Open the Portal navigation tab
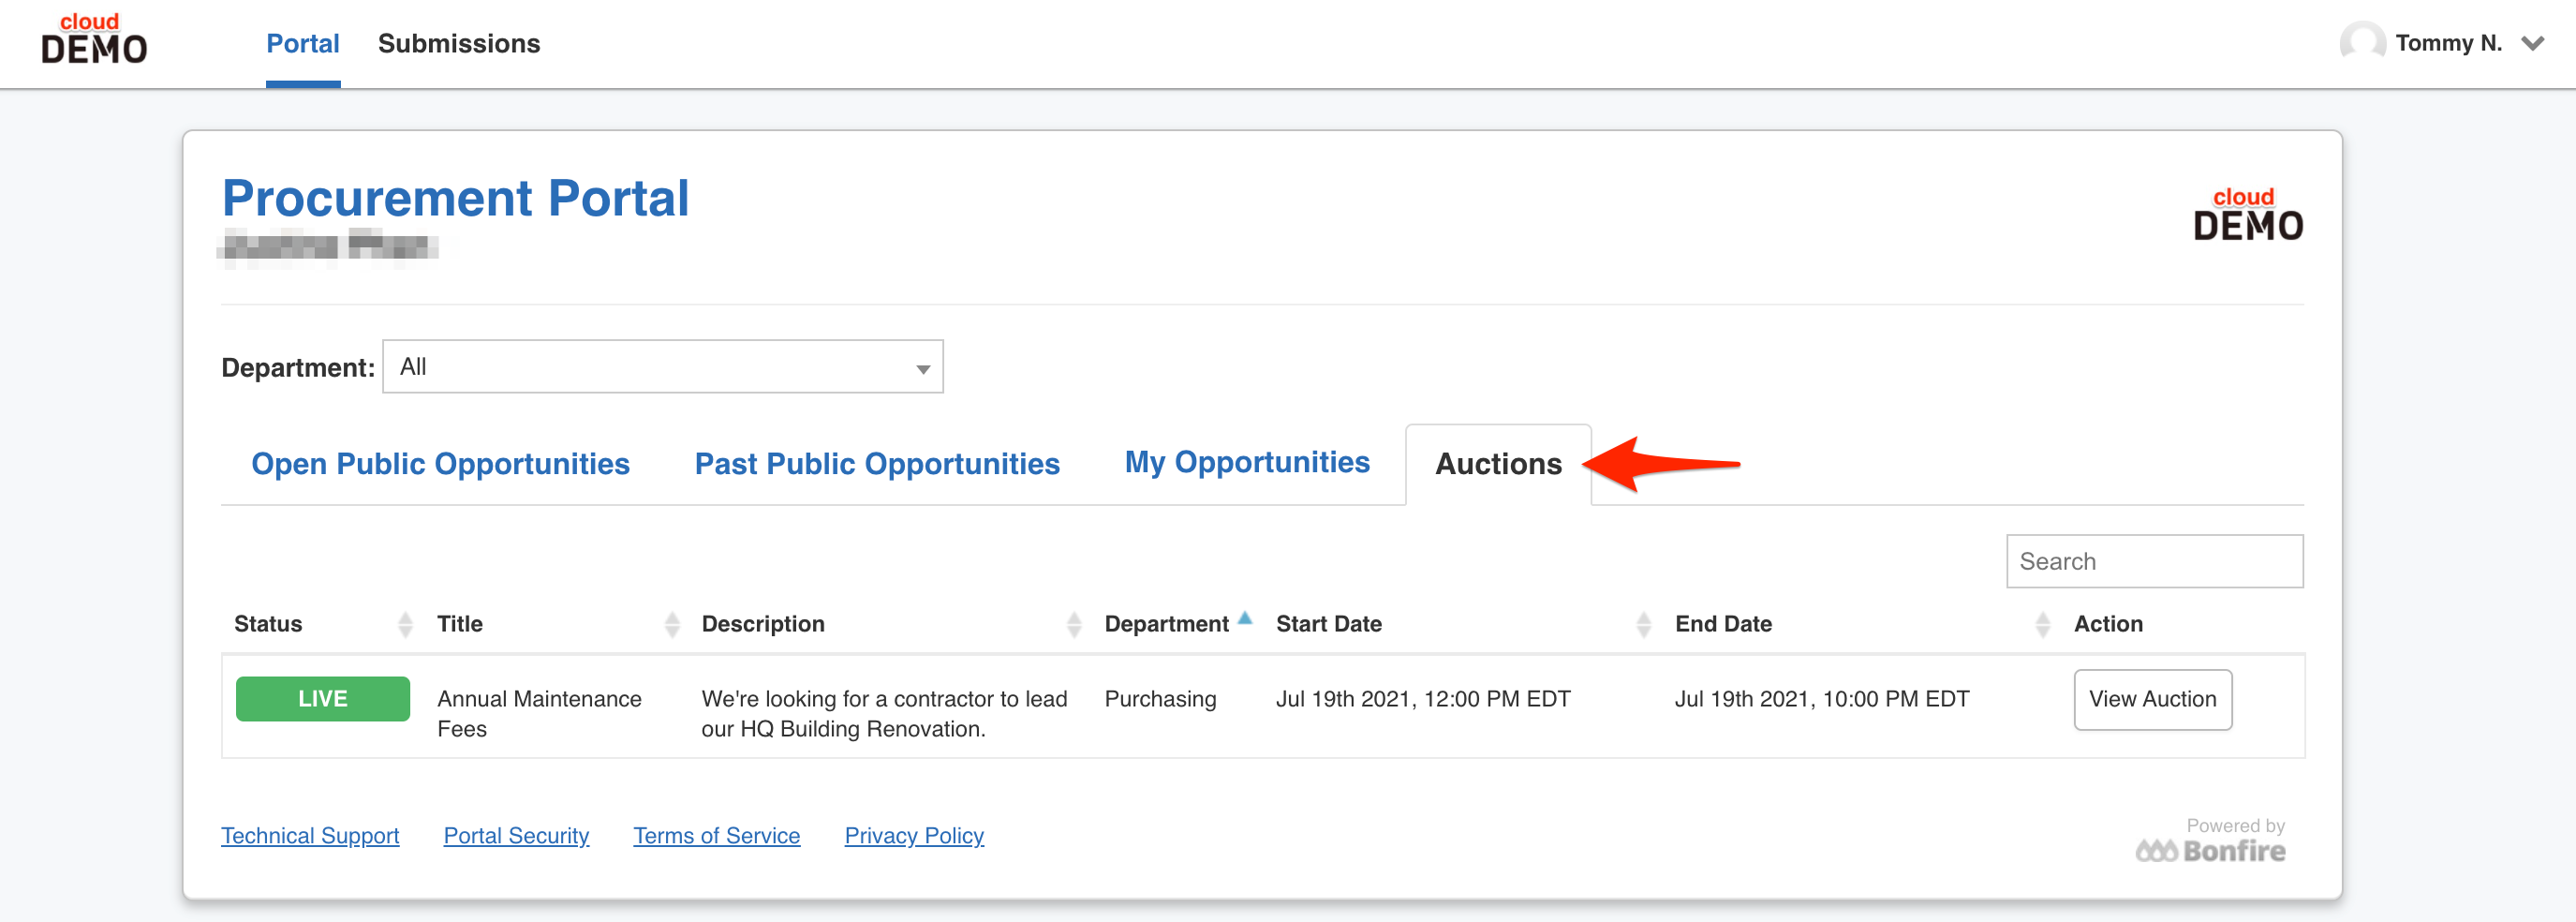This screenshot has height=922, width=2576. point(303,44)
